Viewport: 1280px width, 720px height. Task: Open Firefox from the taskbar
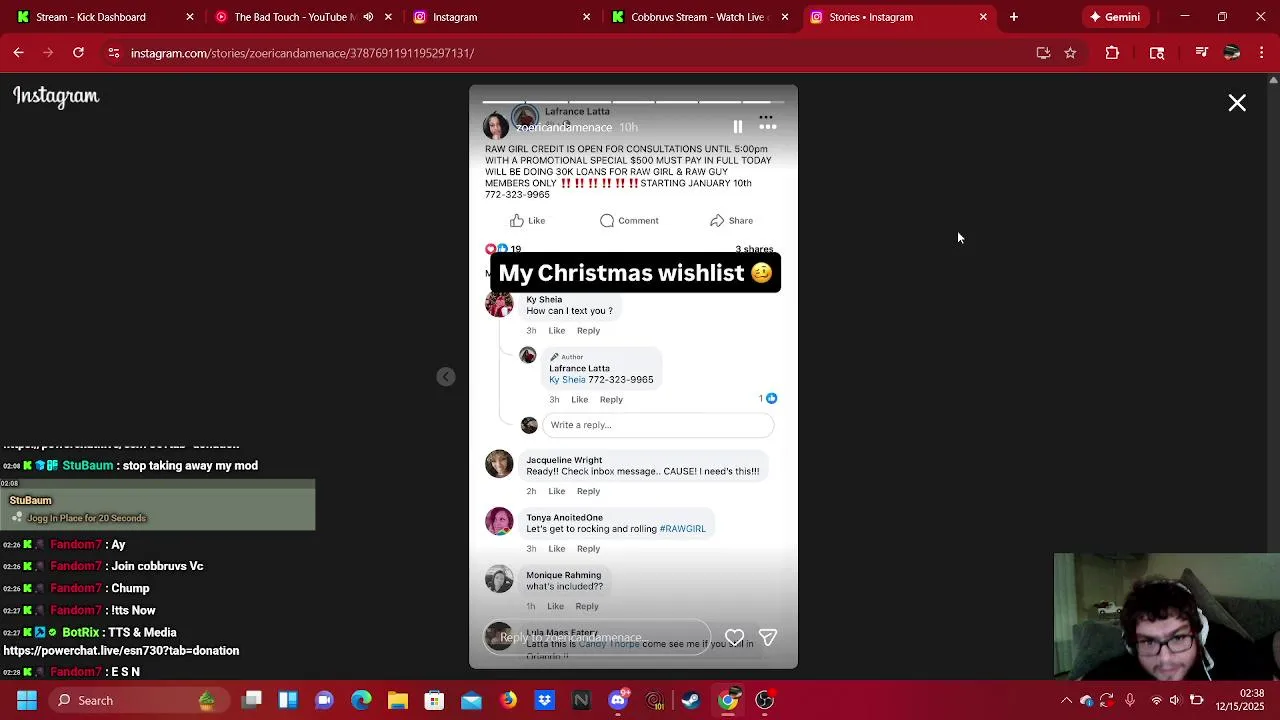[508, 700]
